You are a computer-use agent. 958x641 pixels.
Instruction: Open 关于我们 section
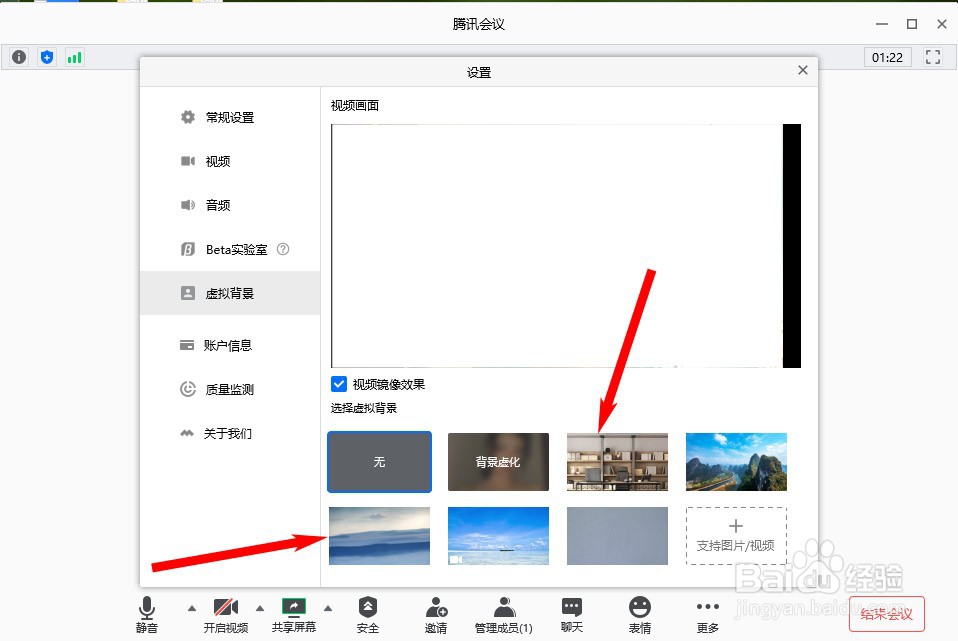(x=230, y=433)
